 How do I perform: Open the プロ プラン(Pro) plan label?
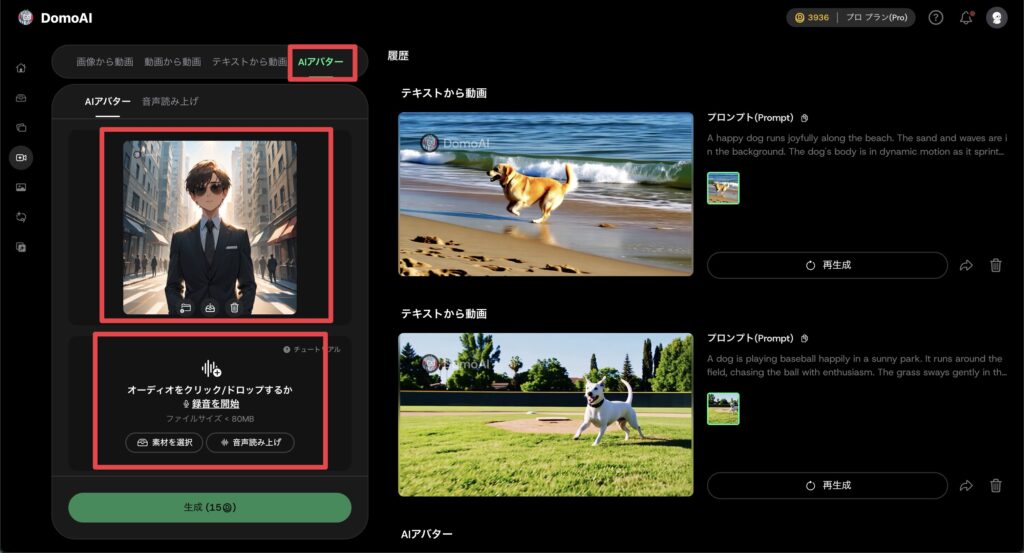[876, 18]
